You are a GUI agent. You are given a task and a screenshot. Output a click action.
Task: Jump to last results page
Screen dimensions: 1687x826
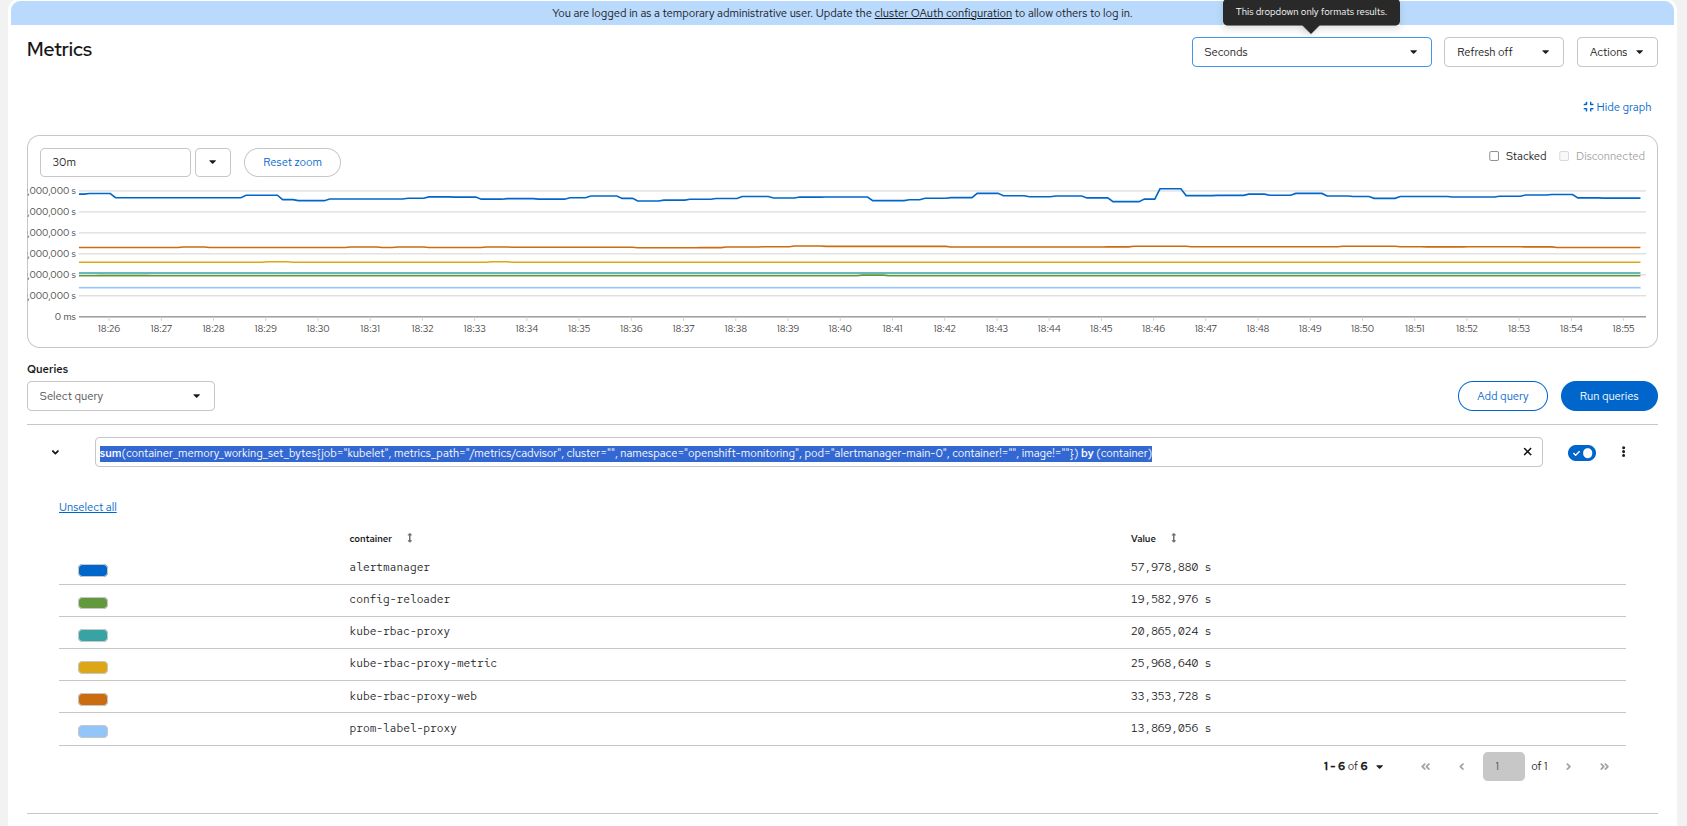click(1604, 766)
